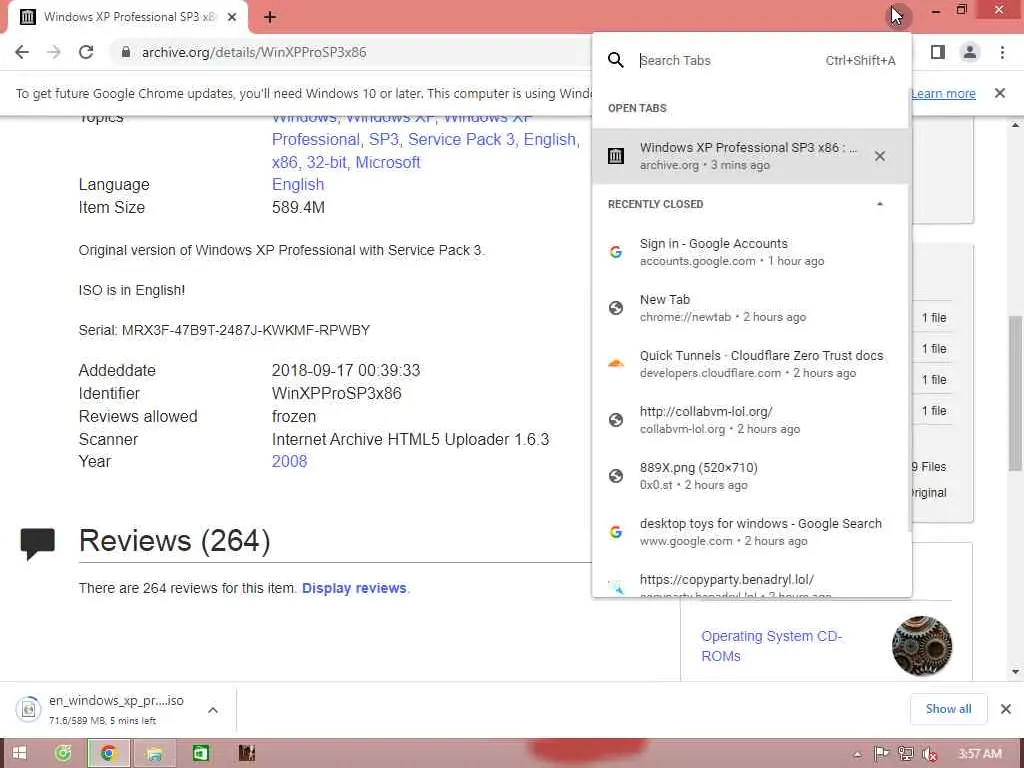
Task: Click the browser forward arrow
Action: (x=54, y=52)
